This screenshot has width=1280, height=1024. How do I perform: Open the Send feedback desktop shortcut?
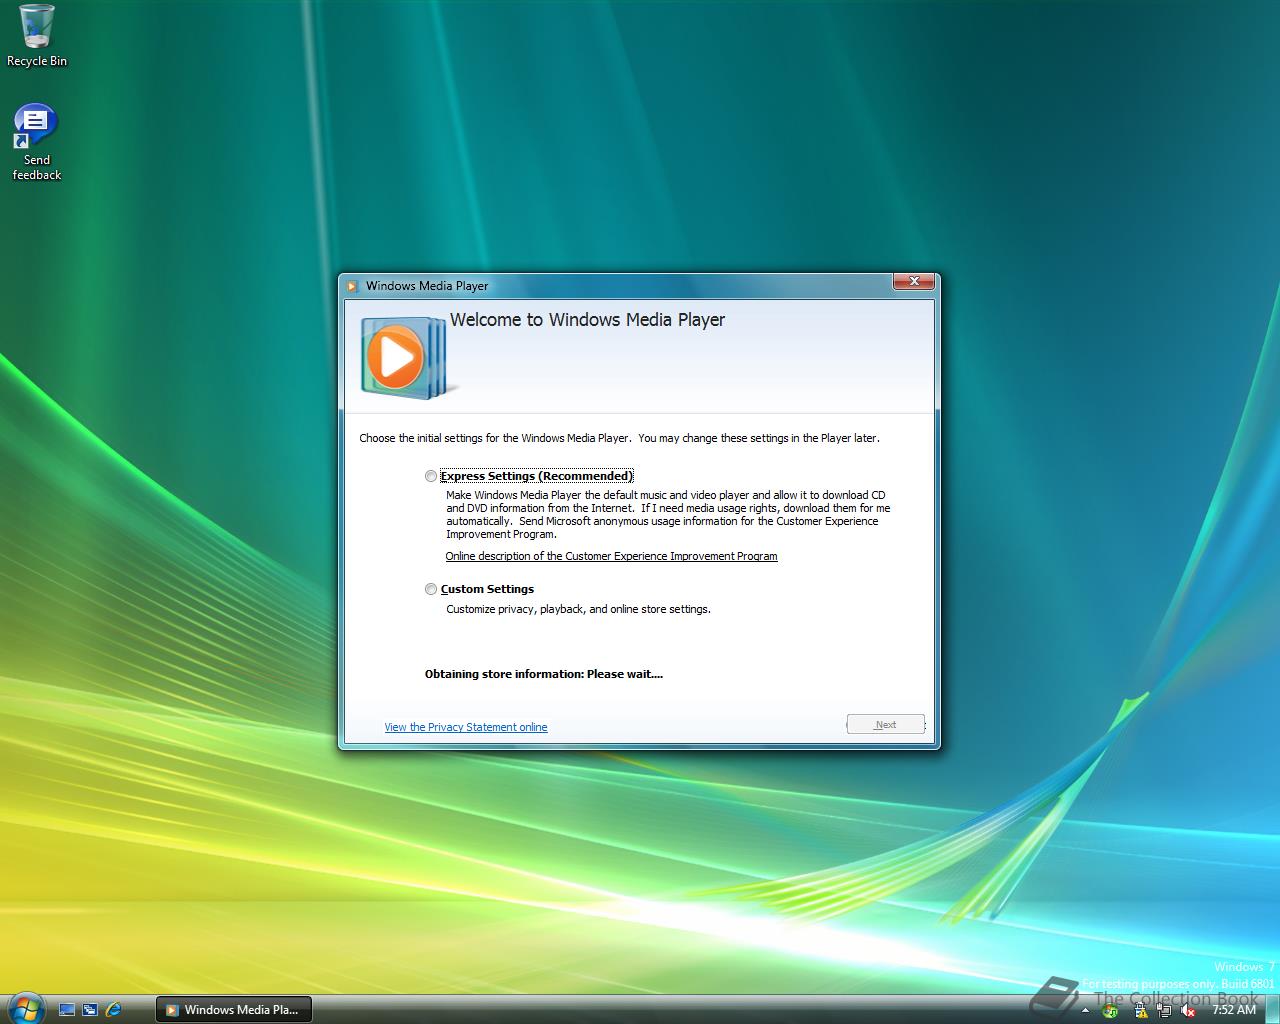click(37, 142)
